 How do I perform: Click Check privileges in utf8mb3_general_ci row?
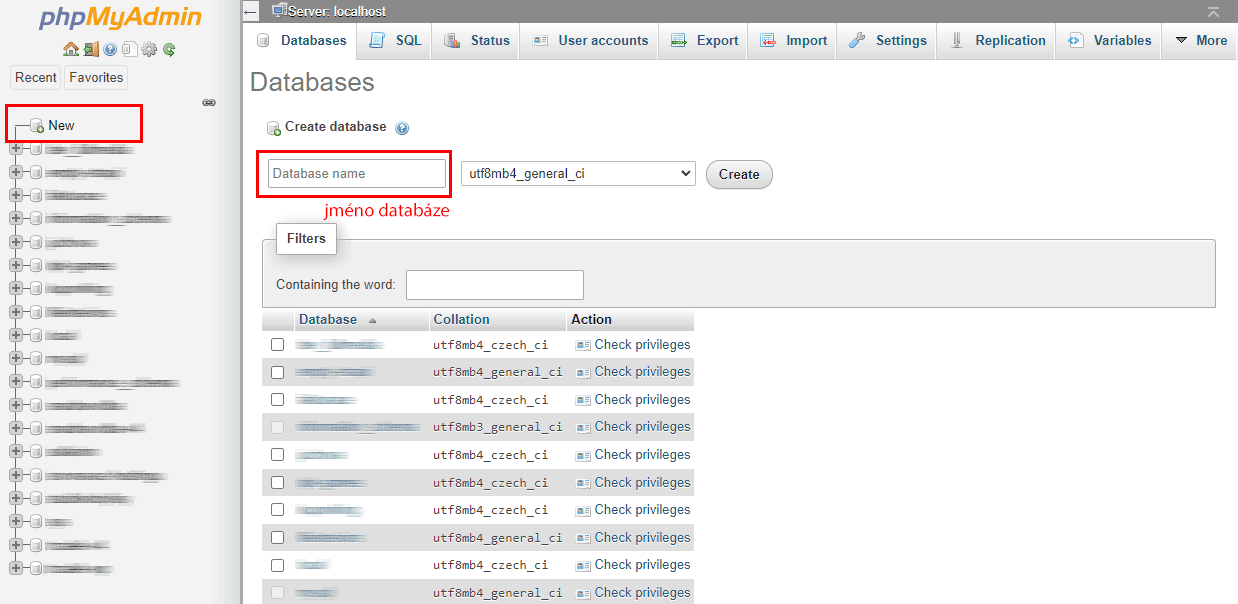[x=642, y=426]
